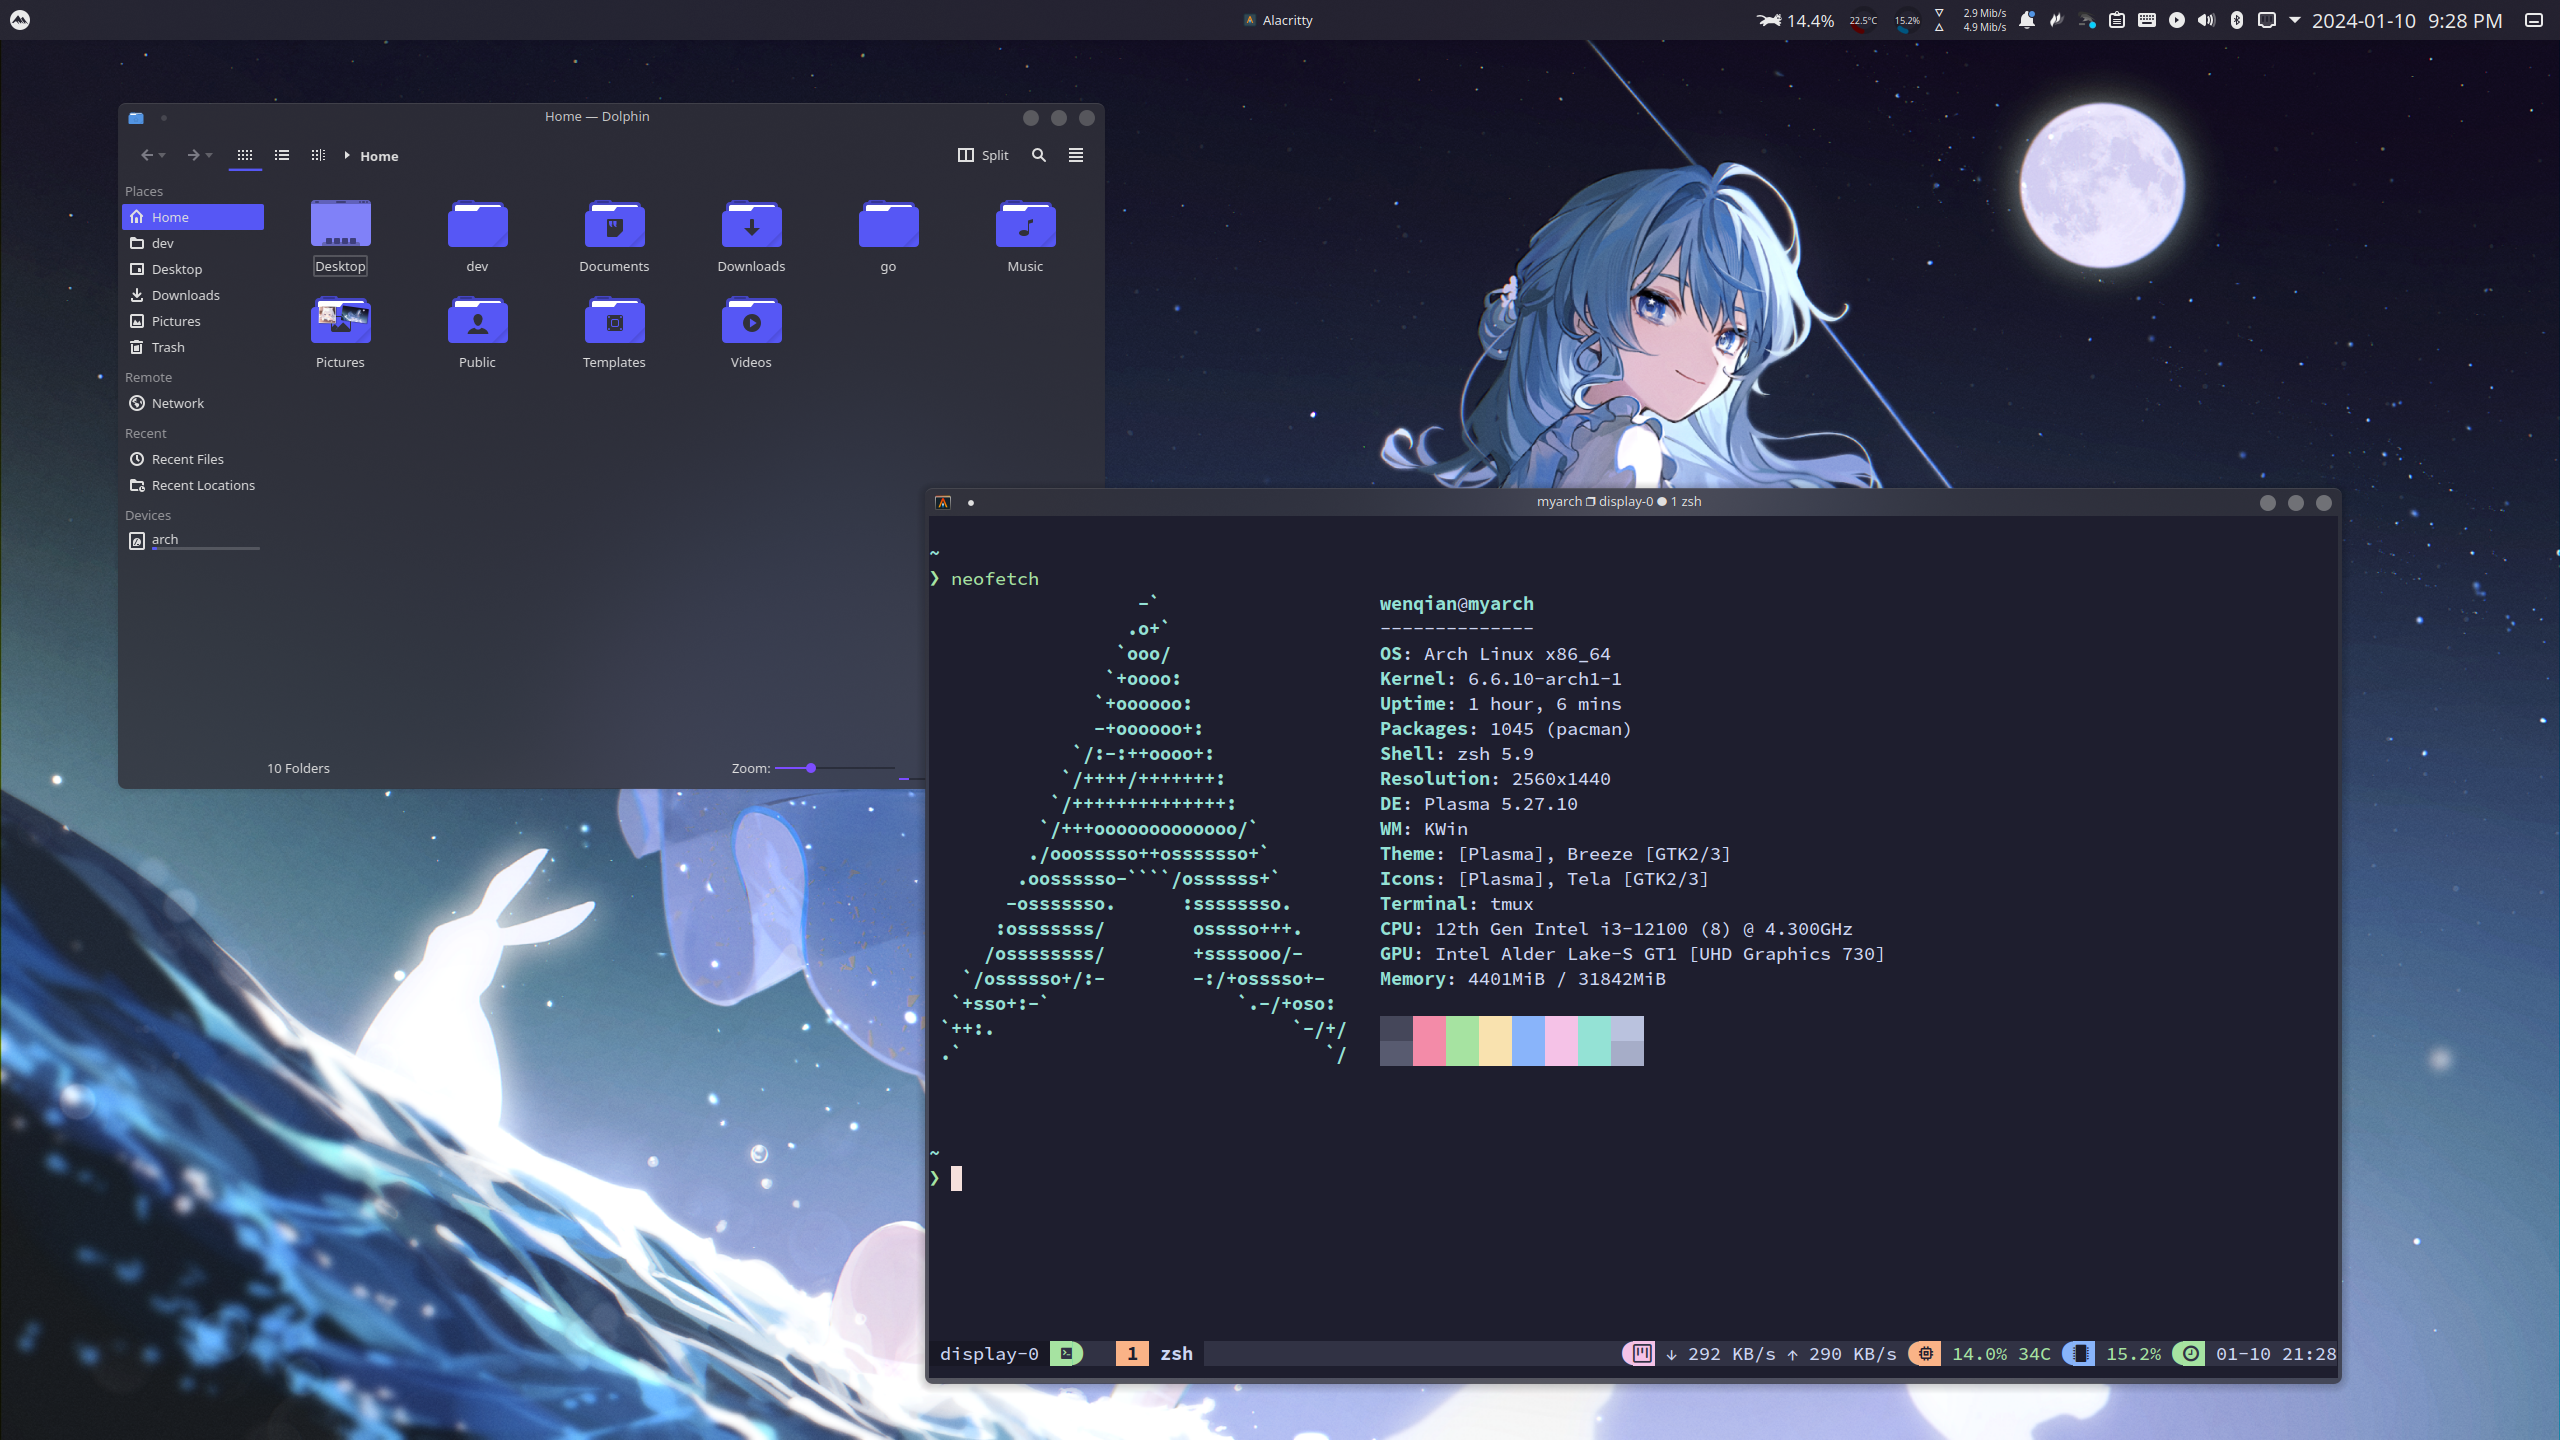Click the Pictures folder thumbnail
2560x1440 pixels.
[340, 322]
